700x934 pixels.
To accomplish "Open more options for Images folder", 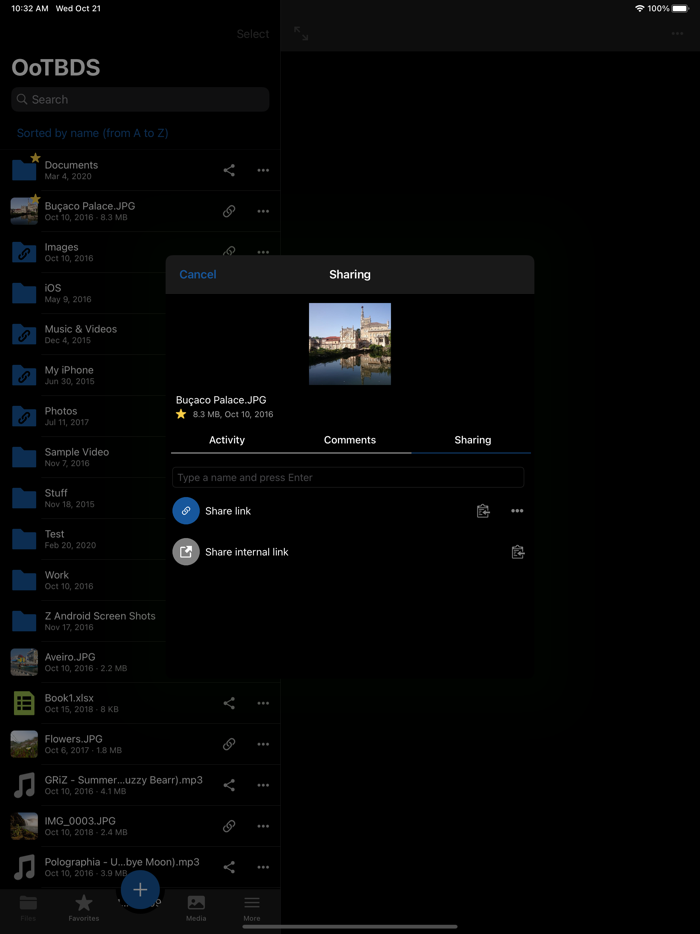I will pyautogui.click(x=263, y=253).
